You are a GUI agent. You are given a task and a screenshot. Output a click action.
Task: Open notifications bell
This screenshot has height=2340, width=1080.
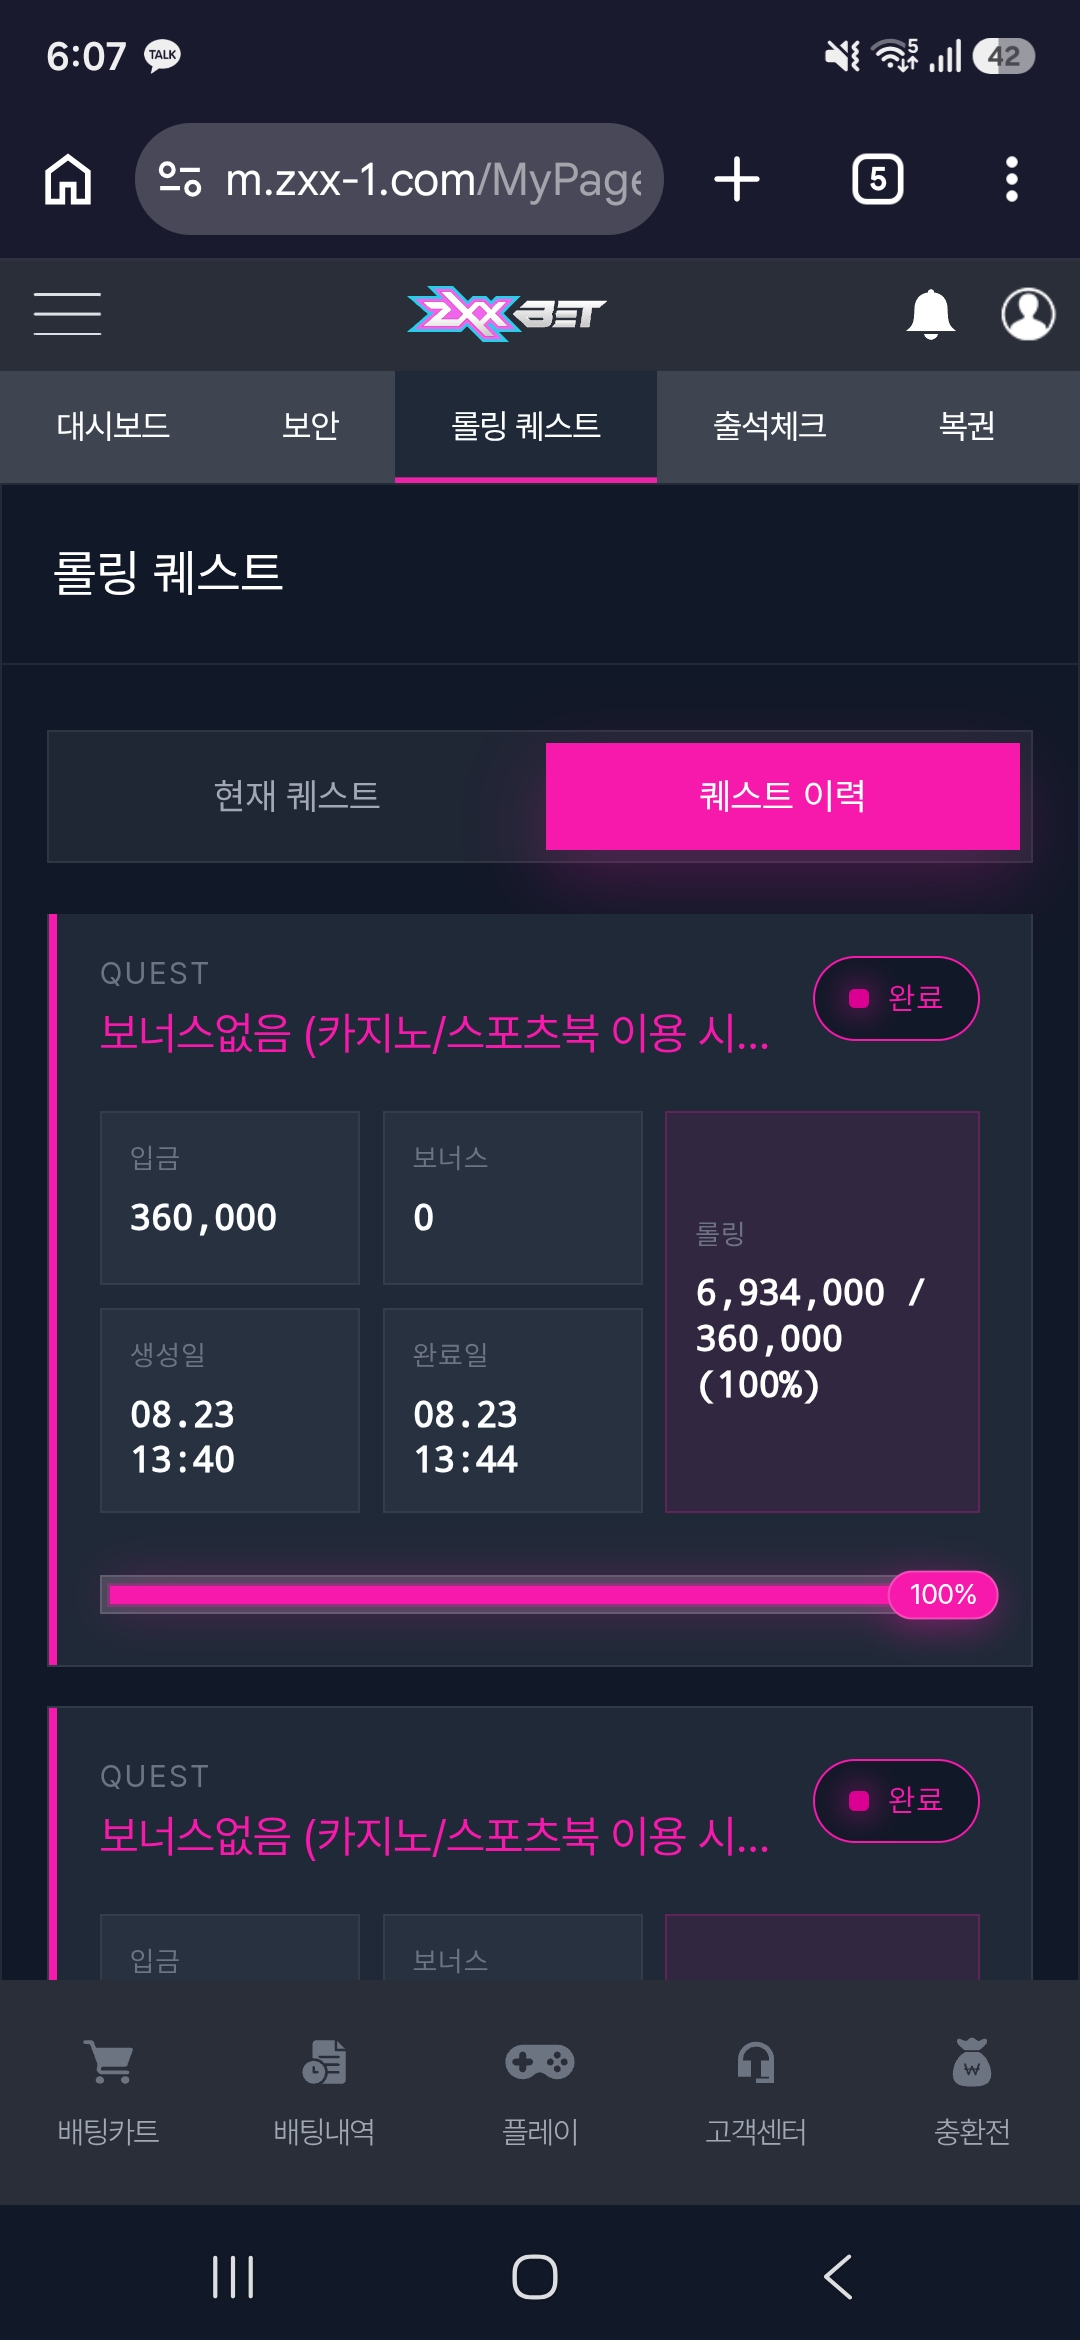tap(930, 314)
